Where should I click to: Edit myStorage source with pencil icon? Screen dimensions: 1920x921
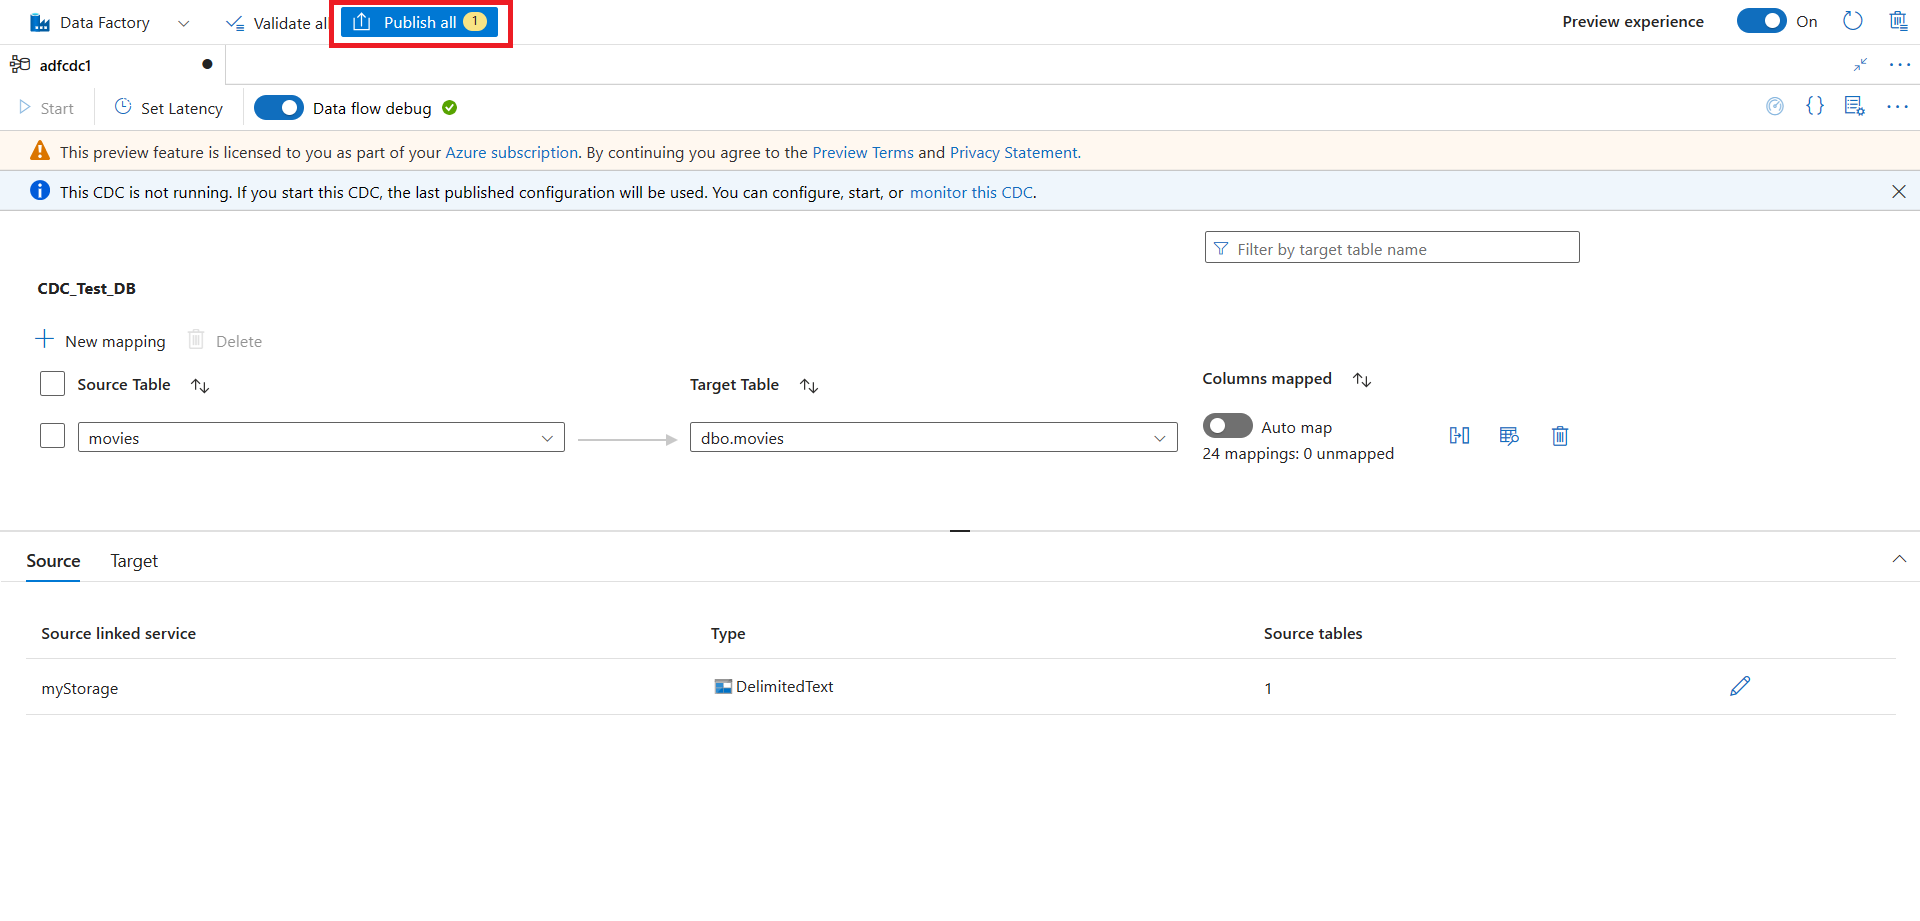1740,686
